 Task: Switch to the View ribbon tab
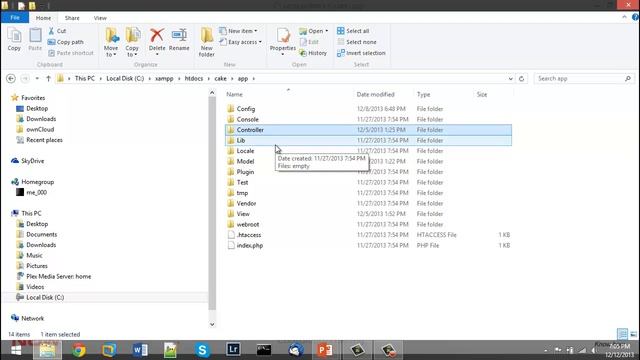tap(100, 18)
